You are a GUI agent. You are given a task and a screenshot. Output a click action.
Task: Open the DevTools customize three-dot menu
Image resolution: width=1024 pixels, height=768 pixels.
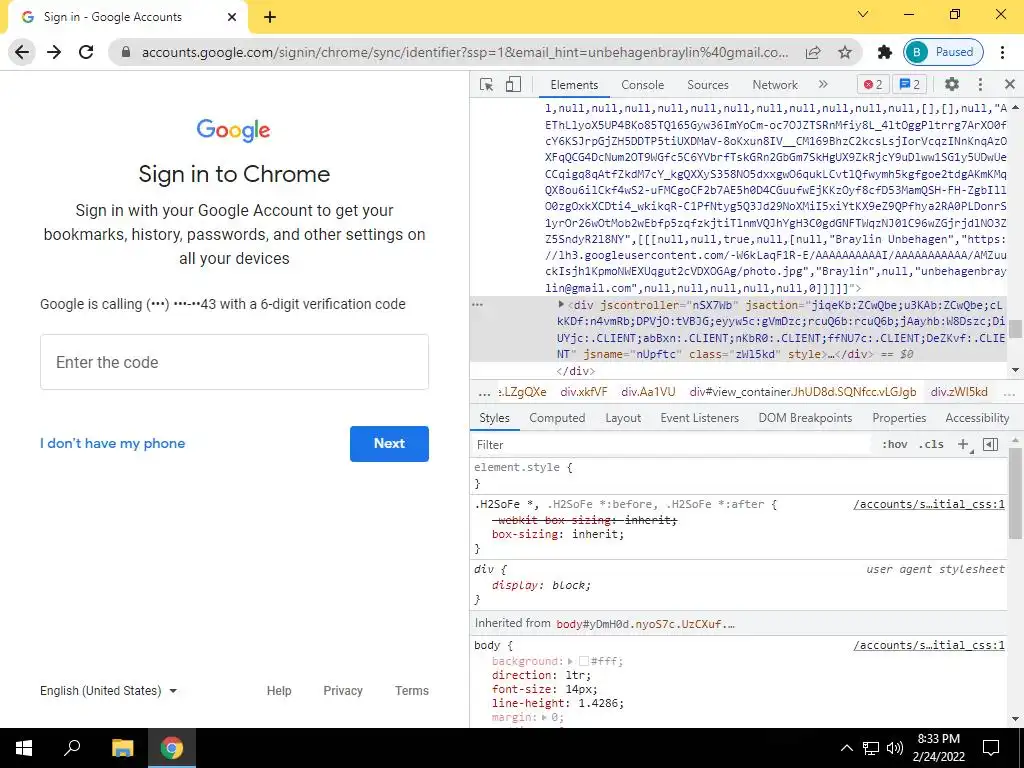click(x=980, y=84)
